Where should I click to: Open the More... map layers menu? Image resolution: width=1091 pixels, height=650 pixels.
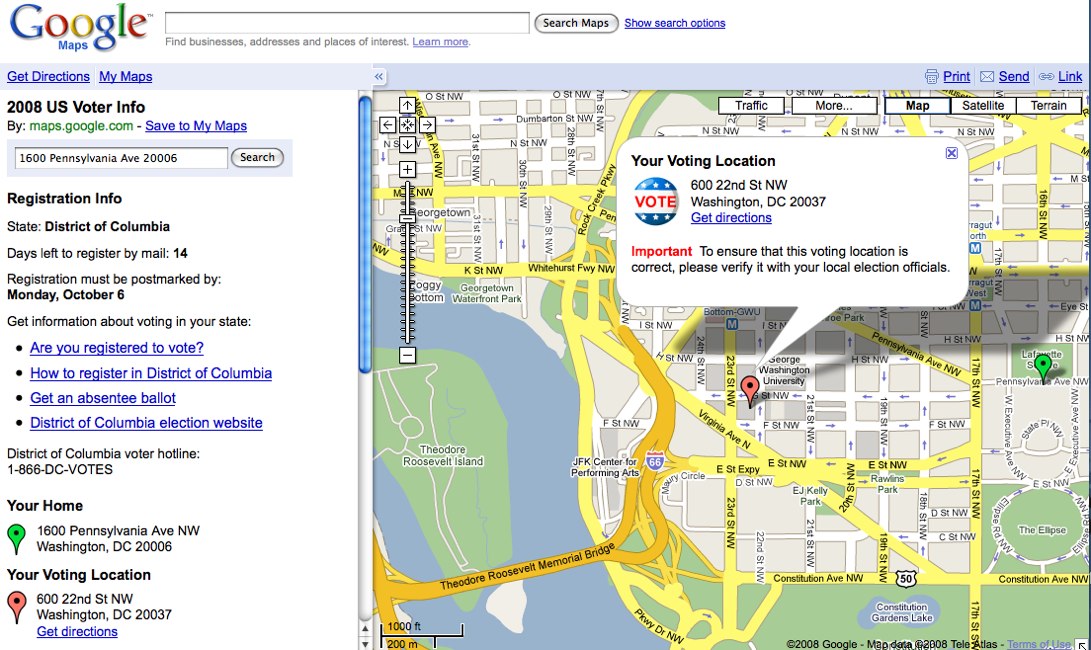pyautogui.click(x=834, y=106)
